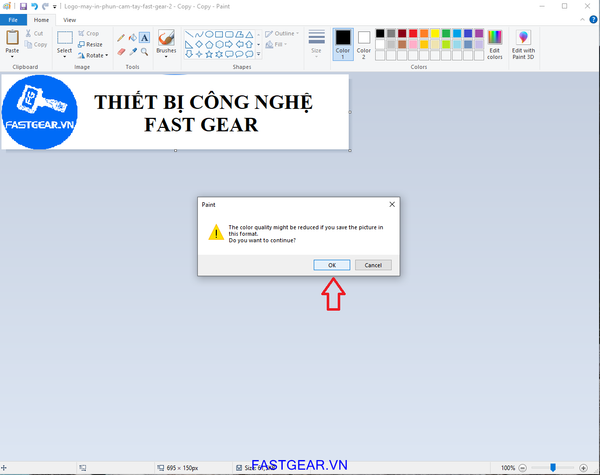Pick the Line shape
This screenshot has width=600, height=475.
(189, 34)
